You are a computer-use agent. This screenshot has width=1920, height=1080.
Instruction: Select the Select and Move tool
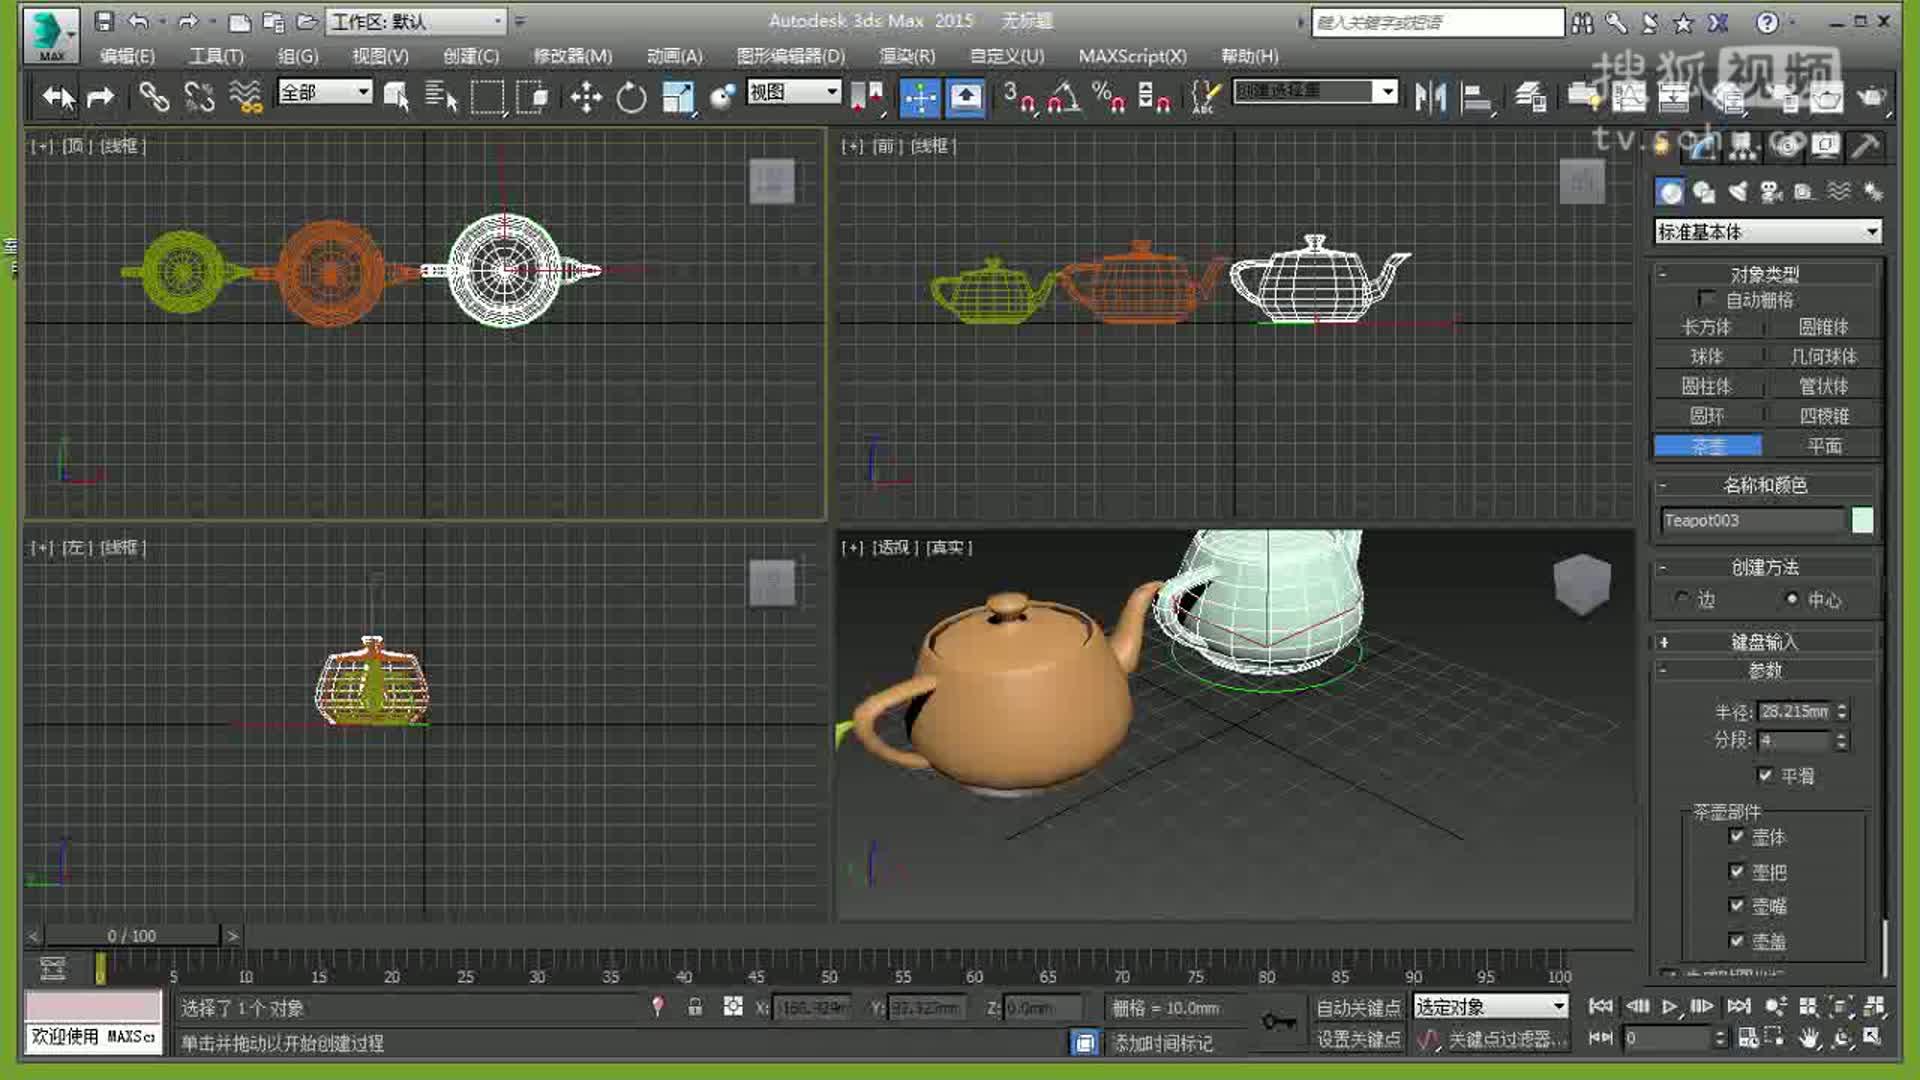tap(586, 97)
